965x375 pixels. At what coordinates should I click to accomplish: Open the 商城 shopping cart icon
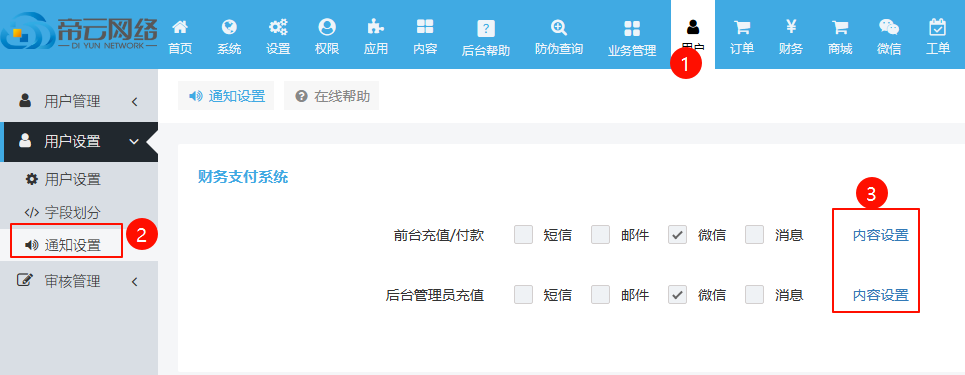840,26
